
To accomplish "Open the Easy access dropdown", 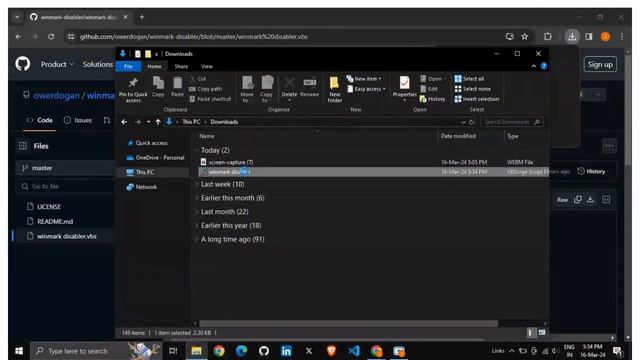I will 366,89.
